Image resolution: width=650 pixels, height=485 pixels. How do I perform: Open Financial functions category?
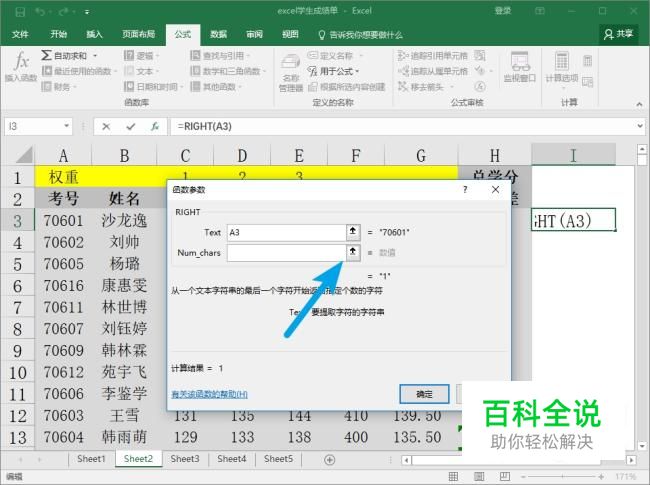click(60, 87)
